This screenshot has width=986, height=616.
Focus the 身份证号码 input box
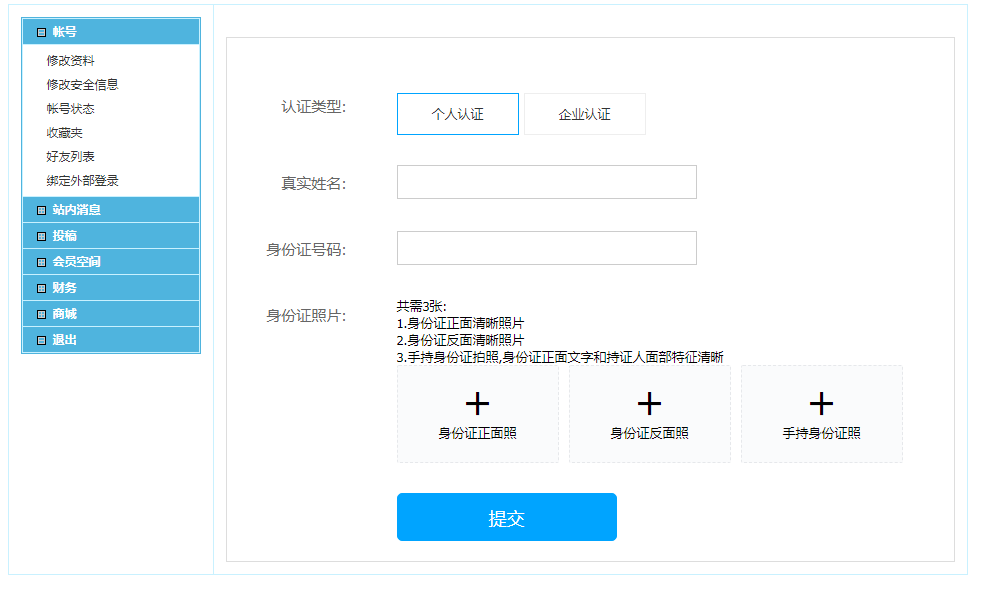(x=546, y=248)
